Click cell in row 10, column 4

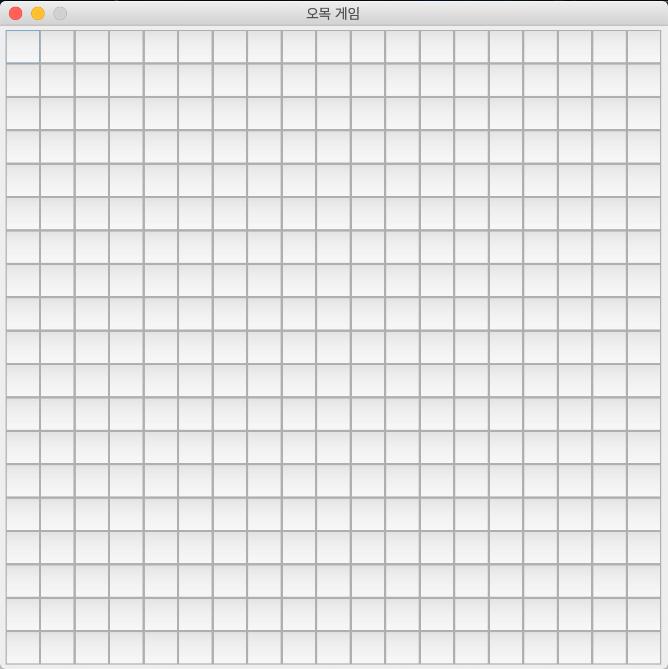coord(127,347)
